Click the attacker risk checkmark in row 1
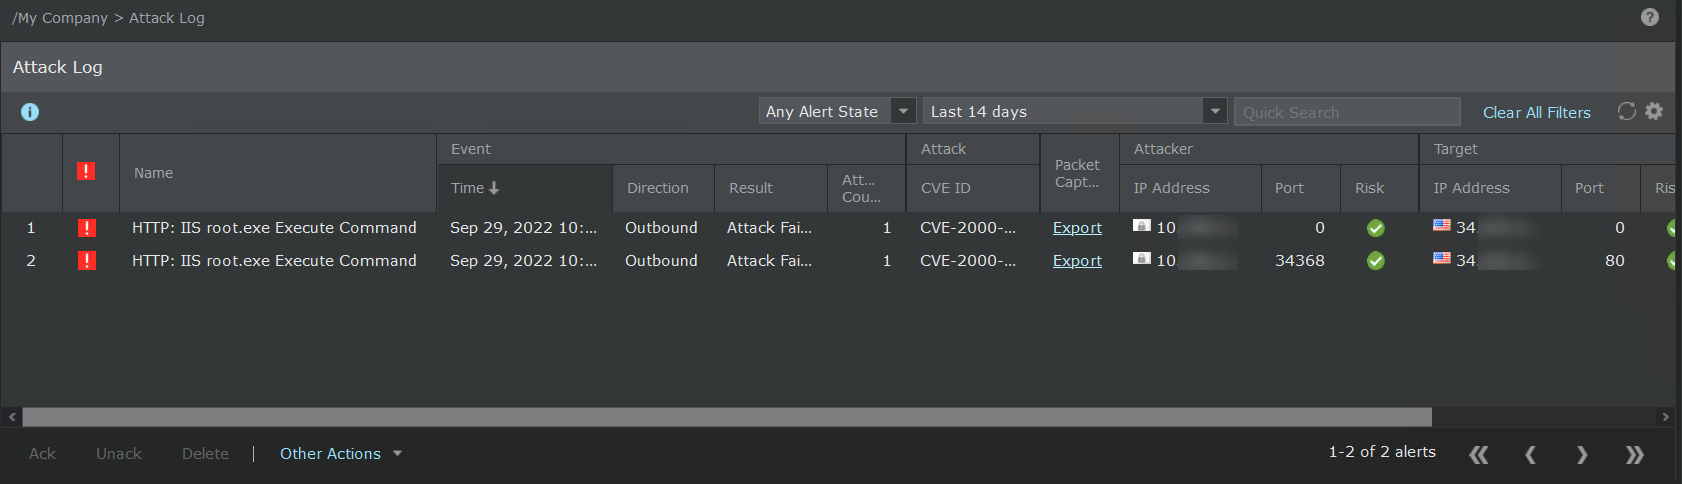Image resolution: width=1682 pixels, height=484 pixels. (x=1376, y=228)
